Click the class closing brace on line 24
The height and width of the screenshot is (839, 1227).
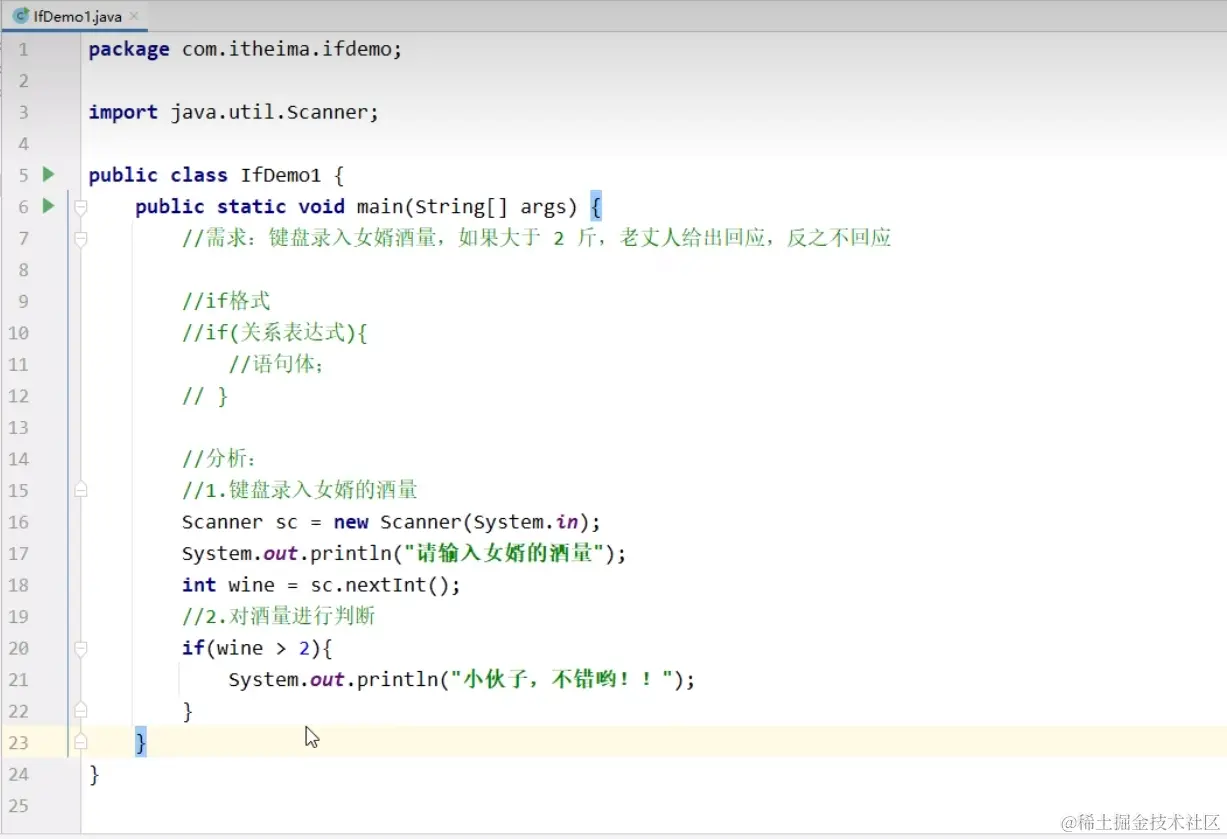pyautogui.click(x=94, y=774)
